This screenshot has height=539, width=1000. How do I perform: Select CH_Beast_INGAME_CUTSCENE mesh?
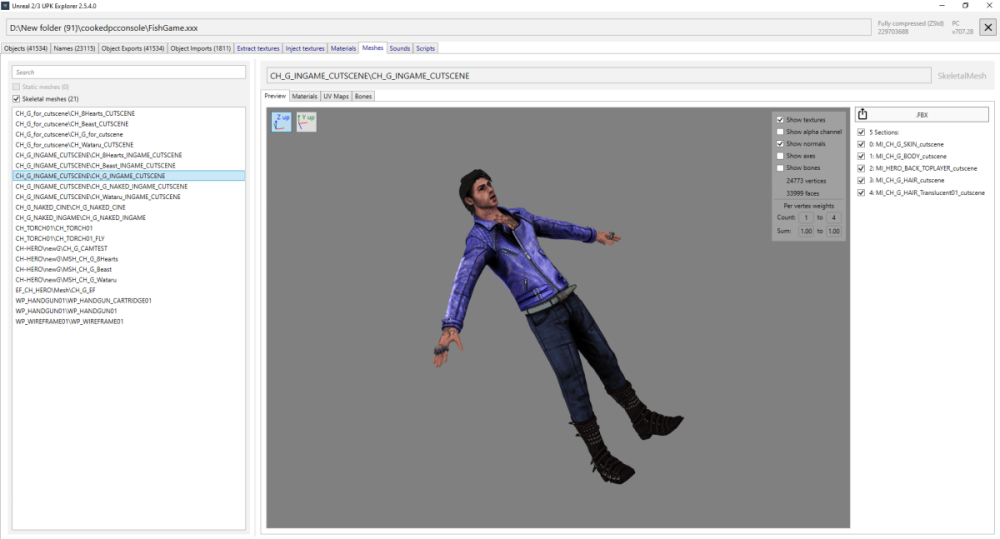(x=128, y=165)
